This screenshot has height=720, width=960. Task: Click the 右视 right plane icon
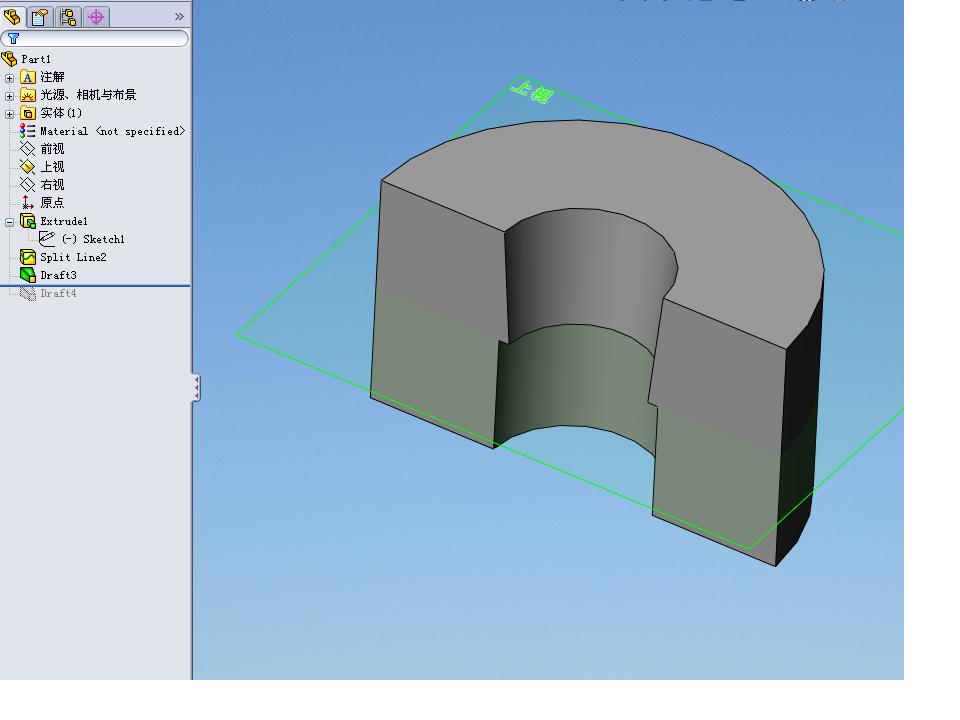click(28, 184)
